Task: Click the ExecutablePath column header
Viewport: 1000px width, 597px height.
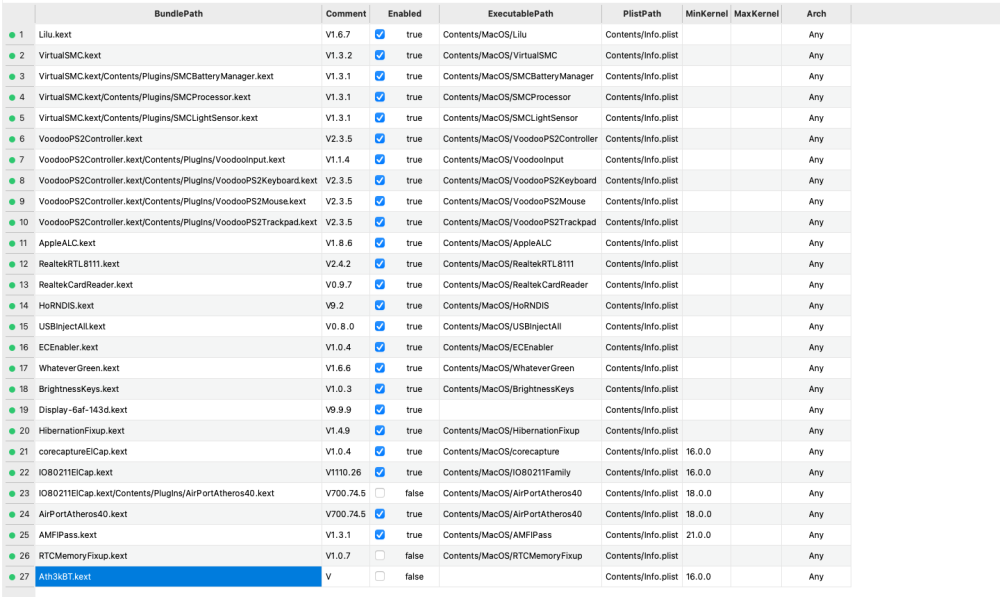Action: tap(520, 13)
